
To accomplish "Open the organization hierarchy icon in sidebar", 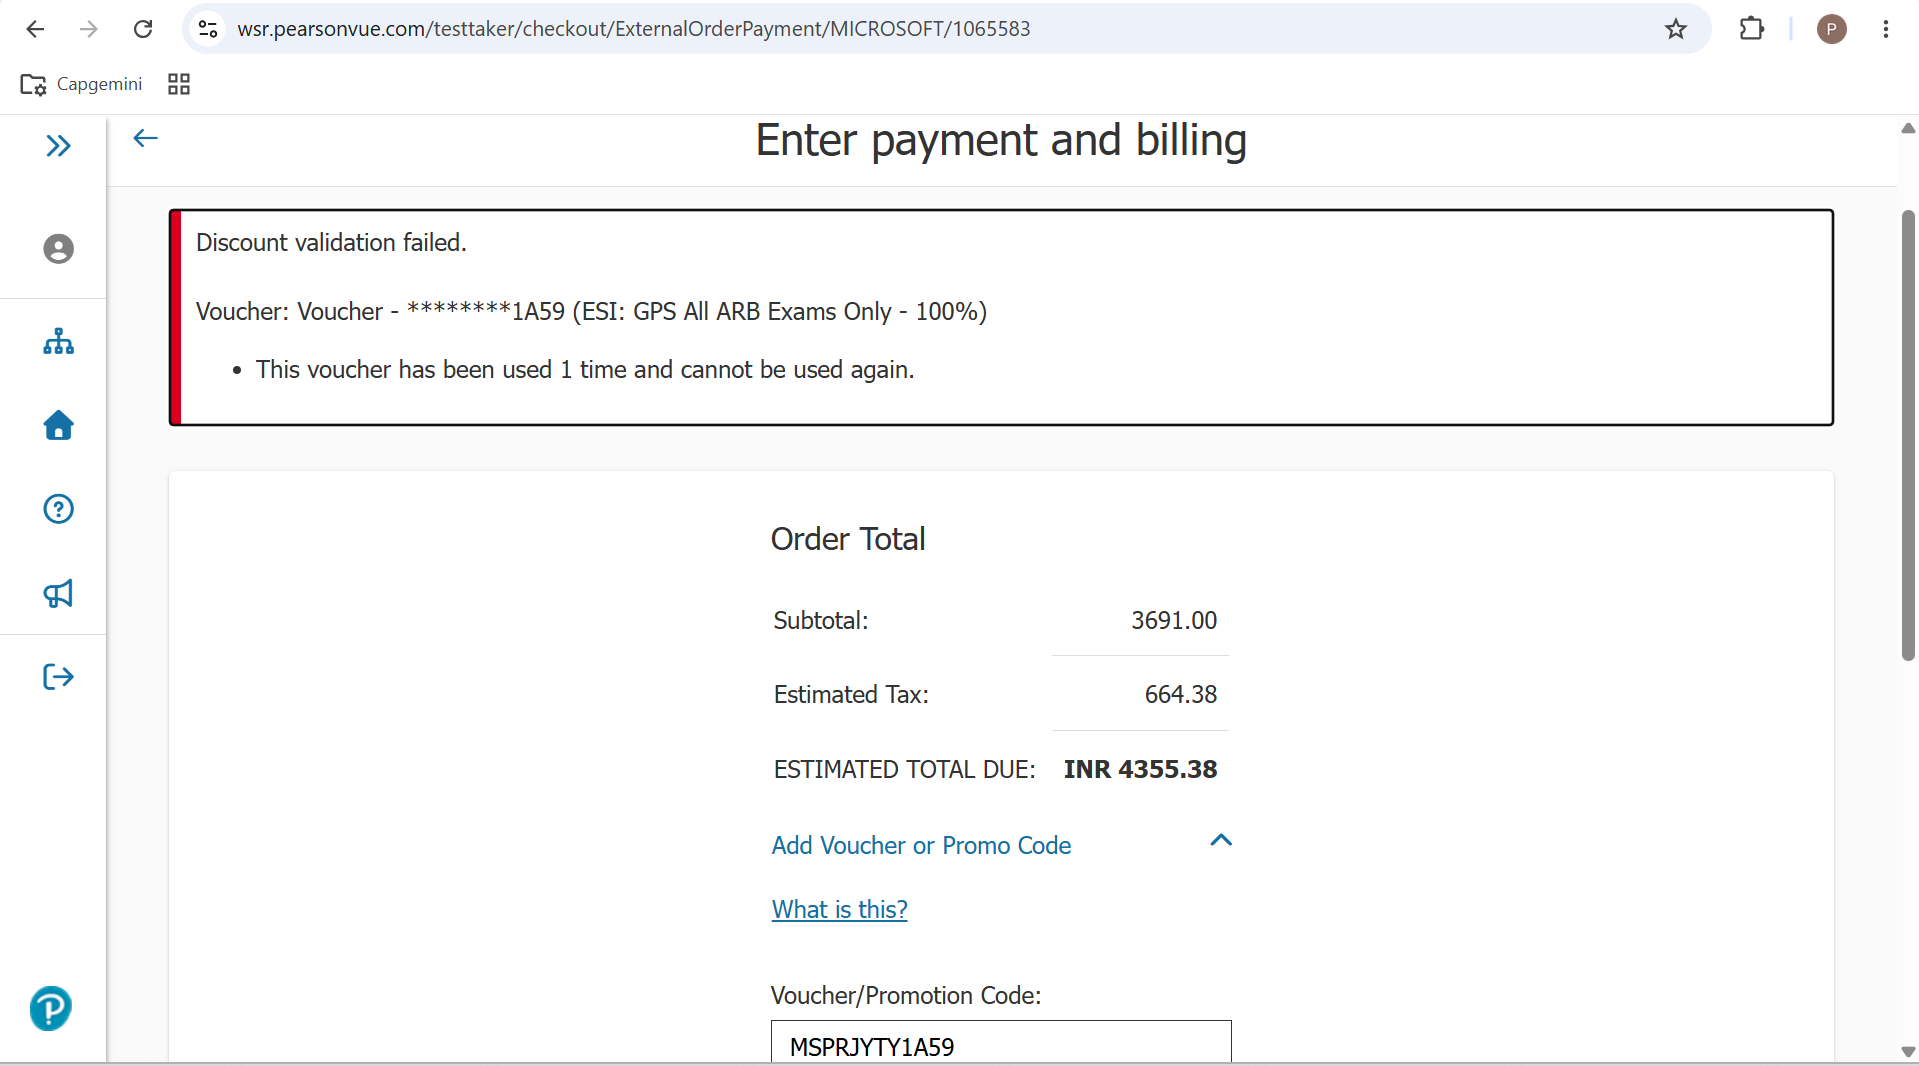I will tap(58, 342).
